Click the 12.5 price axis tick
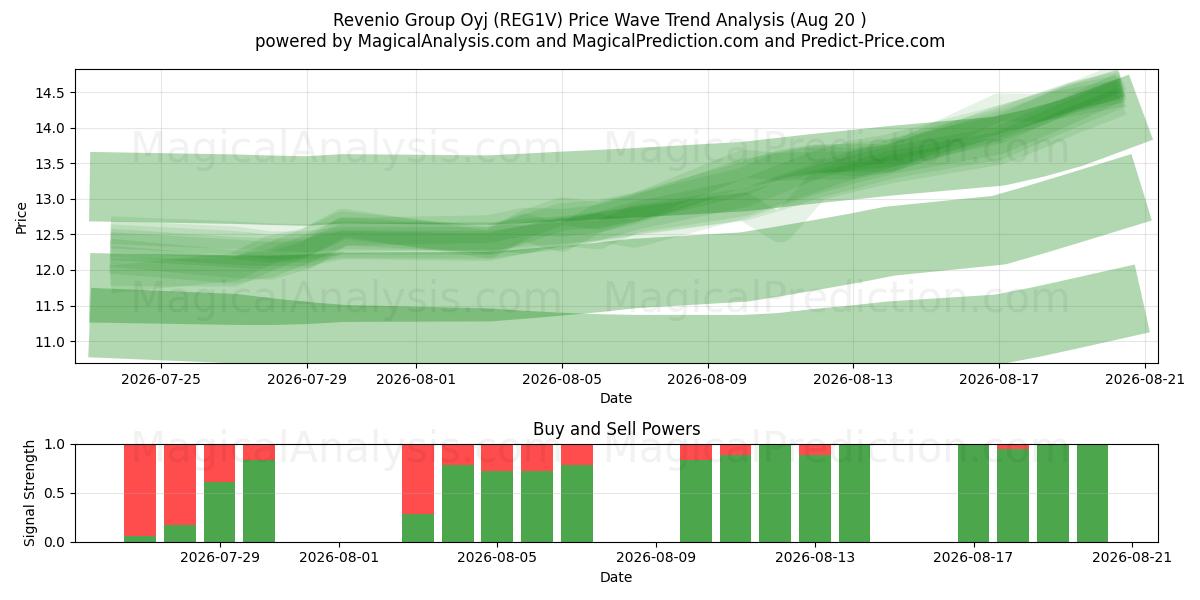This screenshot has height=600, width=1200. pyautogui.click(x=51, y=235)
